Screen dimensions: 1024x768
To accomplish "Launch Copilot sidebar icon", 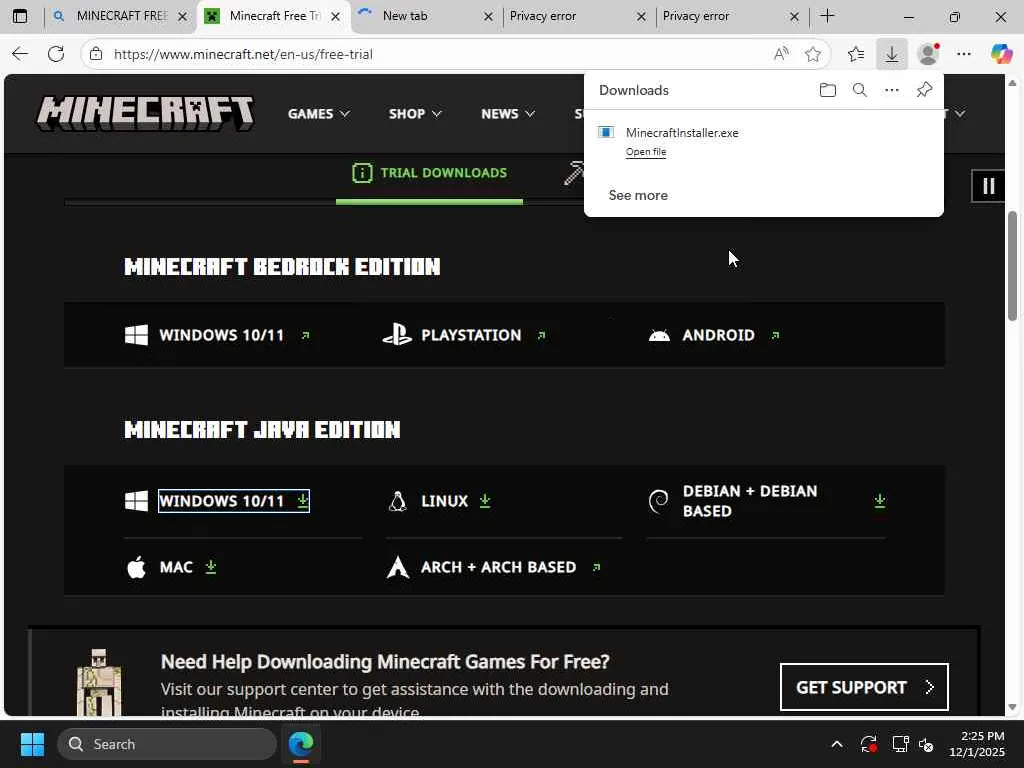I will (x=1001, y=54).
